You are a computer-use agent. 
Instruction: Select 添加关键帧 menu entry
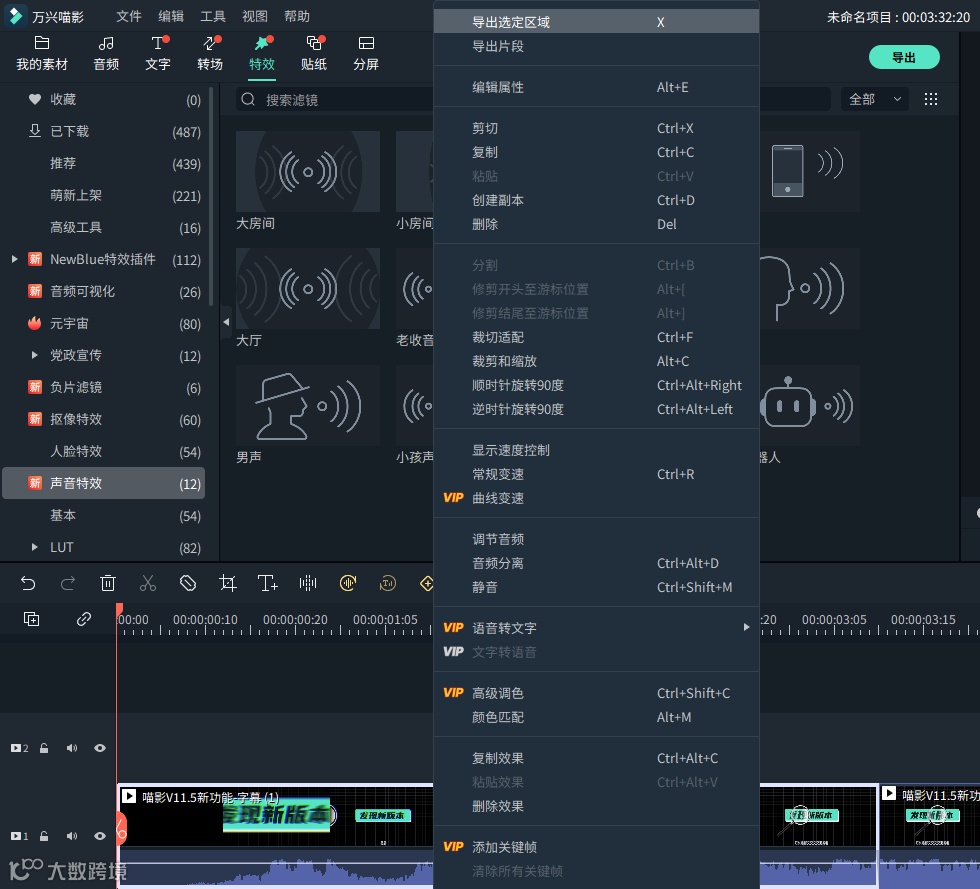596,847
